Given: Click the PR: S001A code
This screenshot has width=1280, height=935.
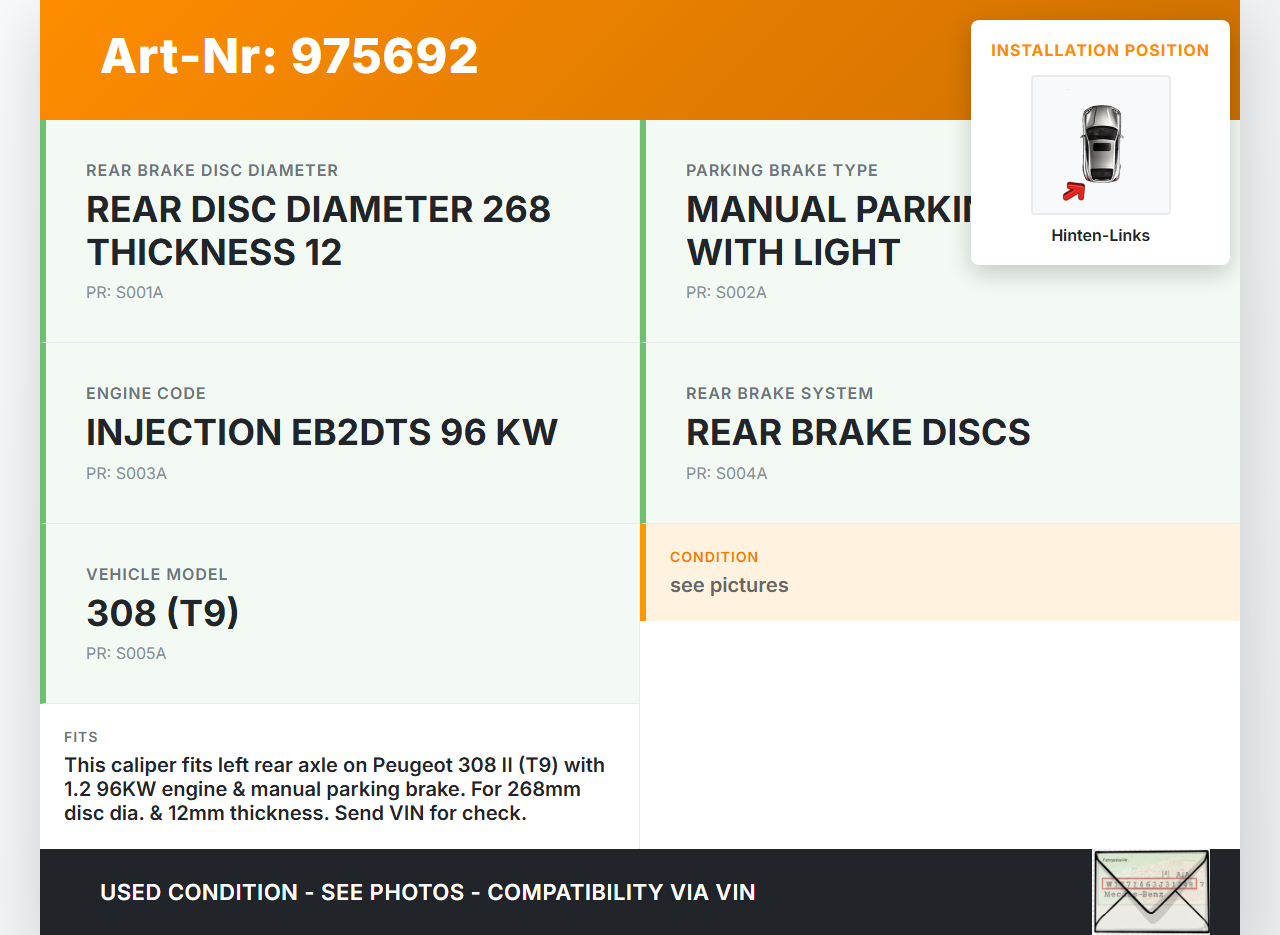Looking at the screenshot, I should point(125,293).
